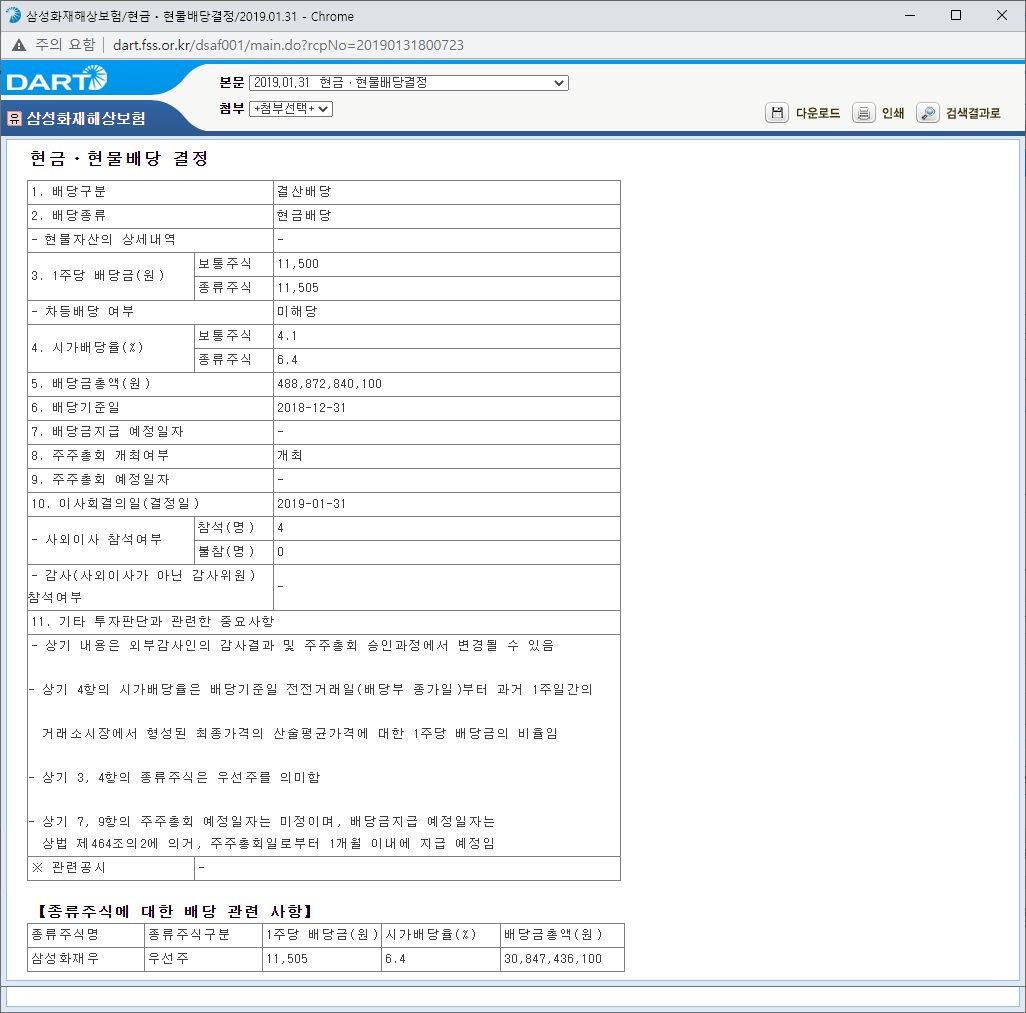Click the date 2018-12-31

coord(311,408)
